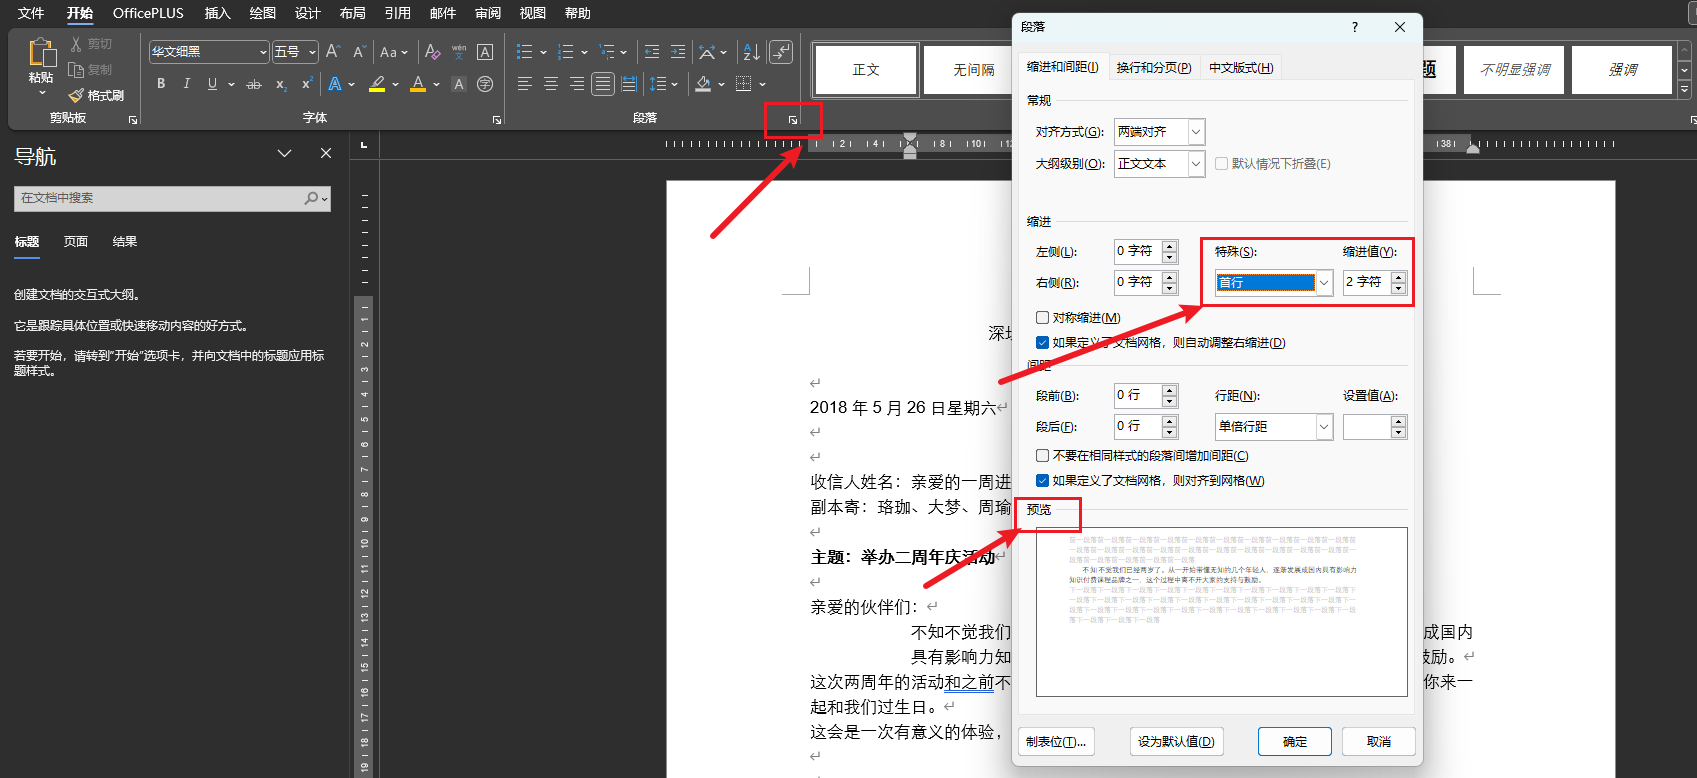Toggle snap to grid when grid defined

pos(1042,481)
